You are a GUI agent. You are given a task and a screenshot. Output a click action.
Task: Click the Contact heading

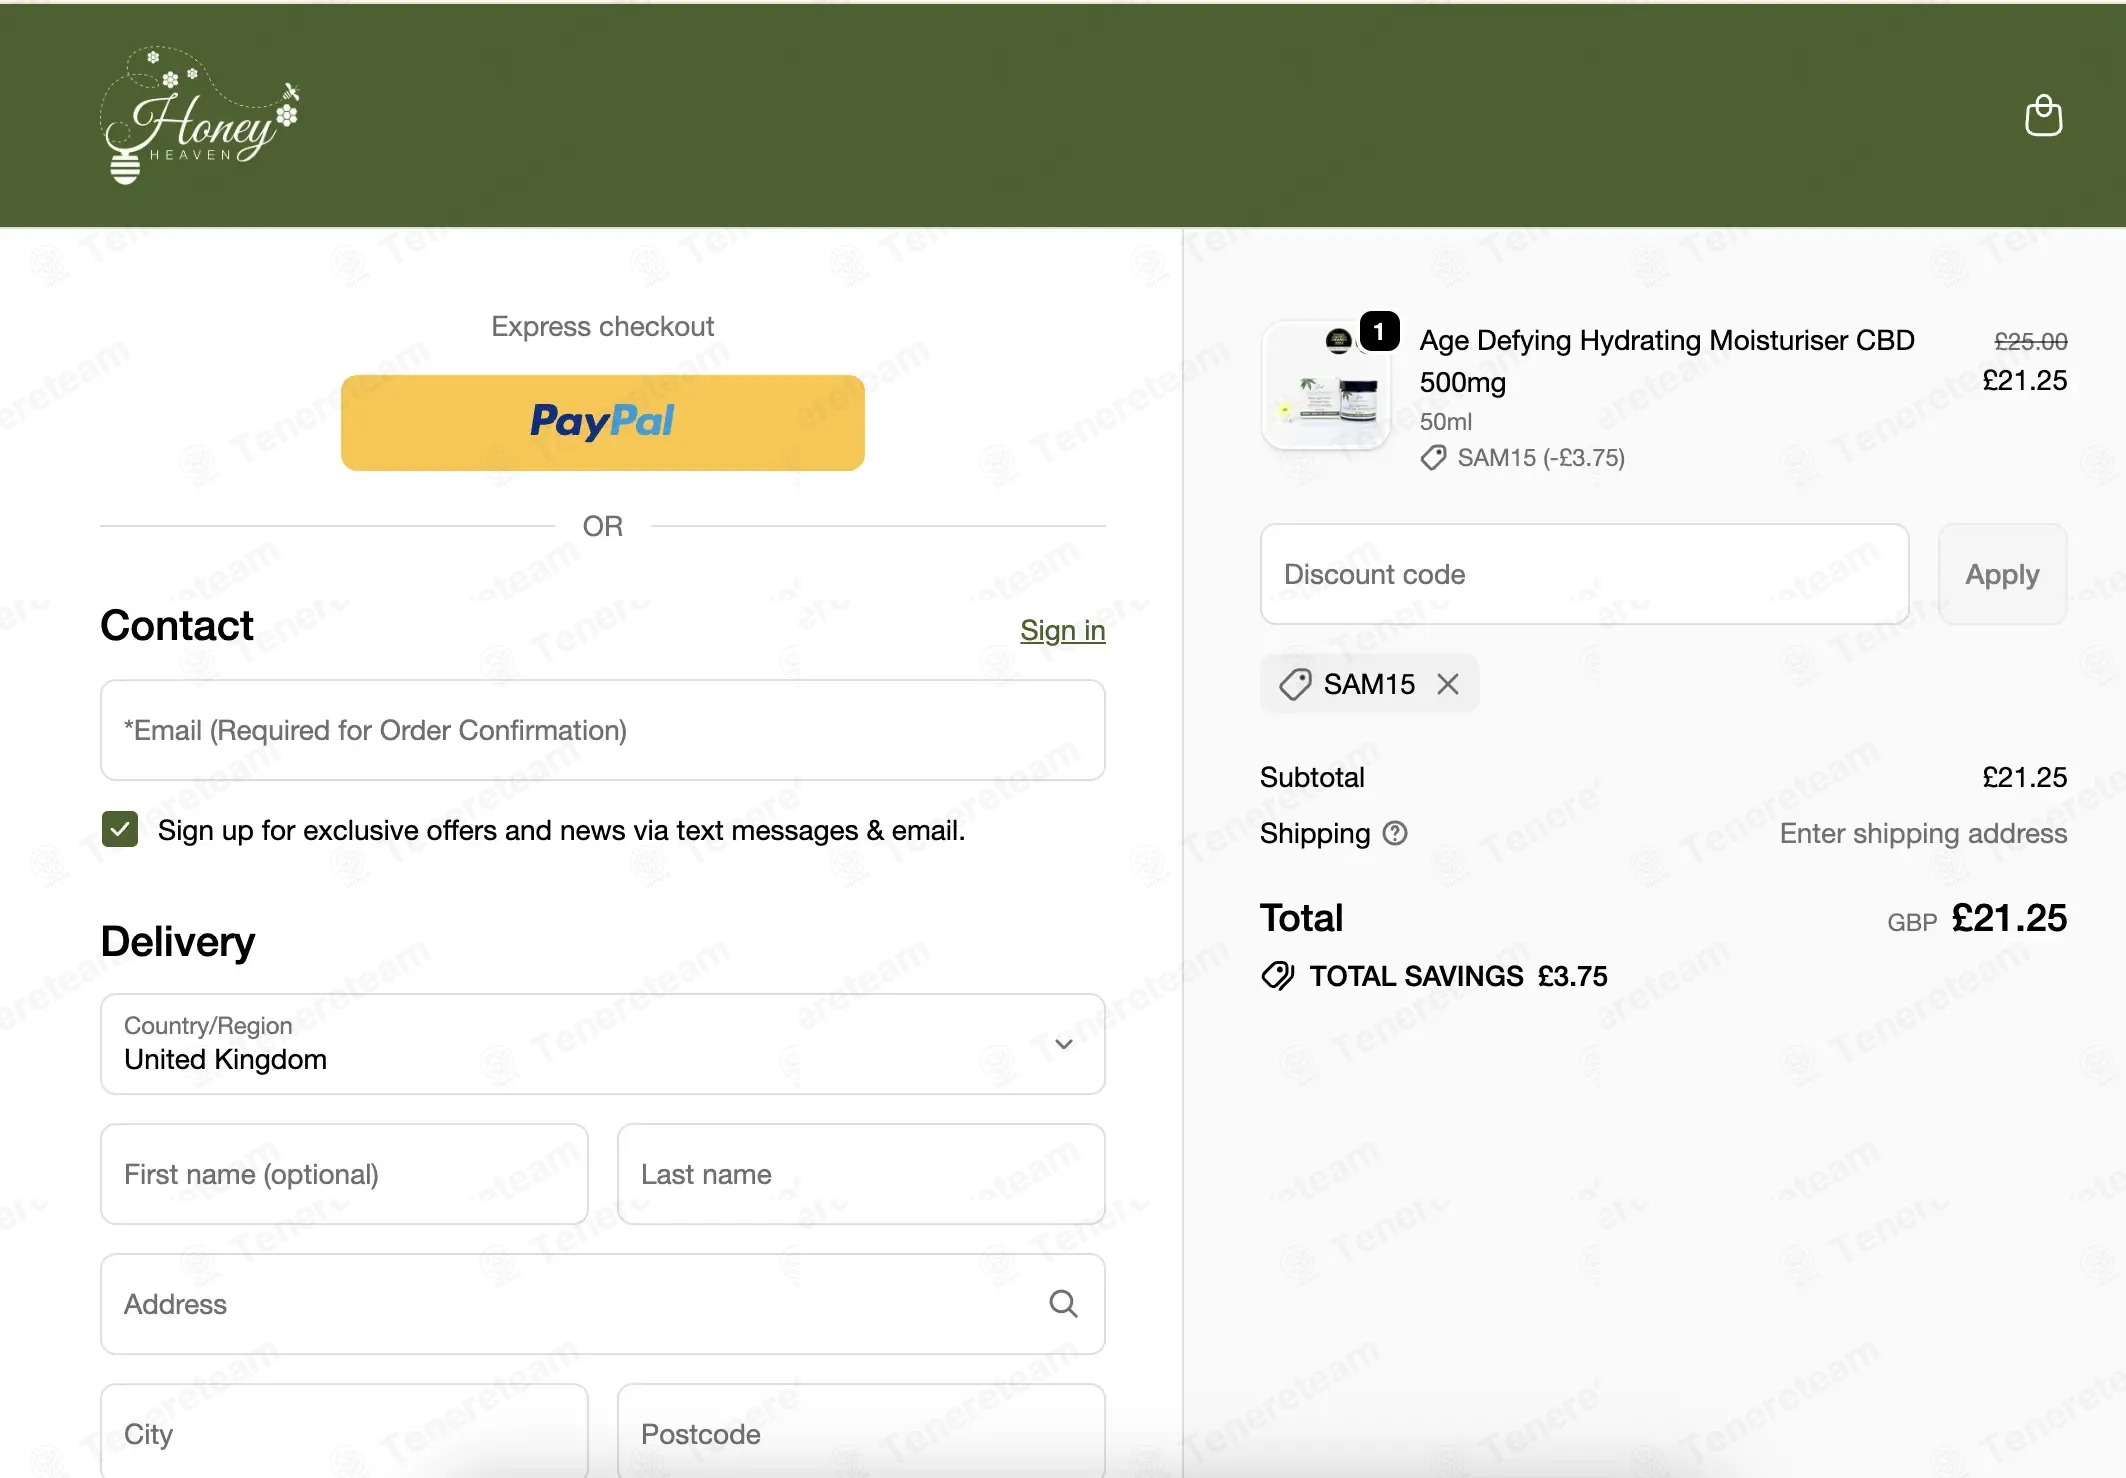177,626
